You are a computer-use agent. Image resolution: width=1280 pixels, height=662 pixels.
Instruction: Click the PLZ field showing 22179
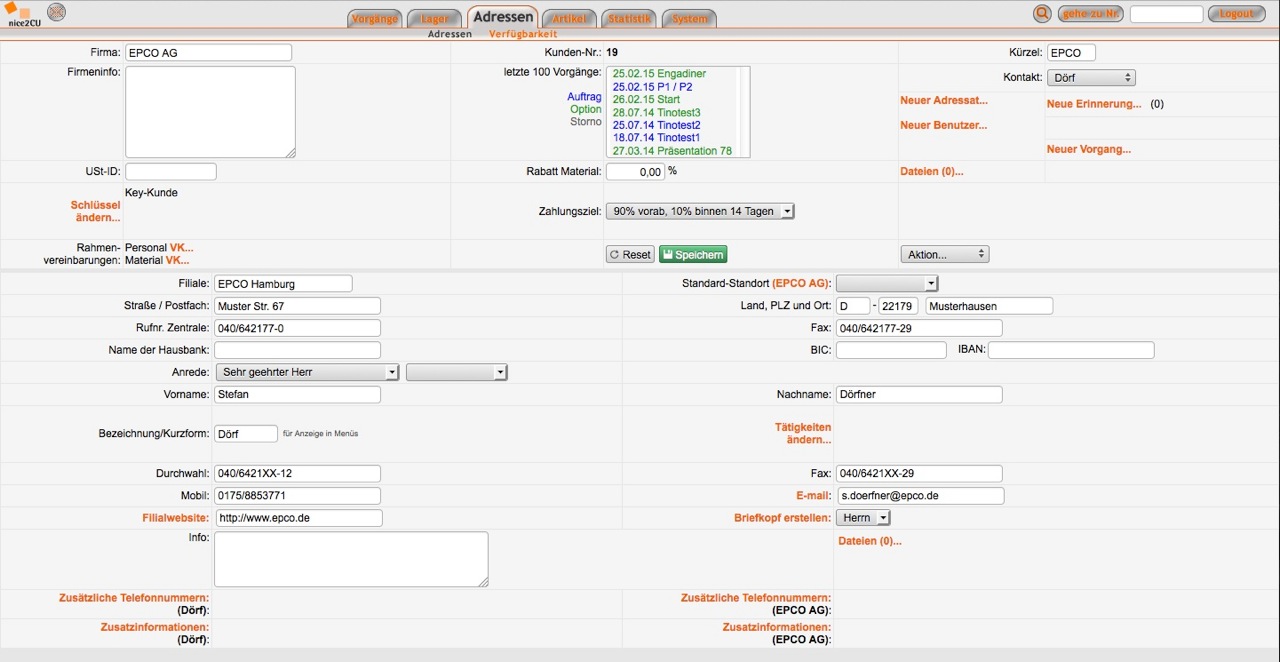coord(898,306)
